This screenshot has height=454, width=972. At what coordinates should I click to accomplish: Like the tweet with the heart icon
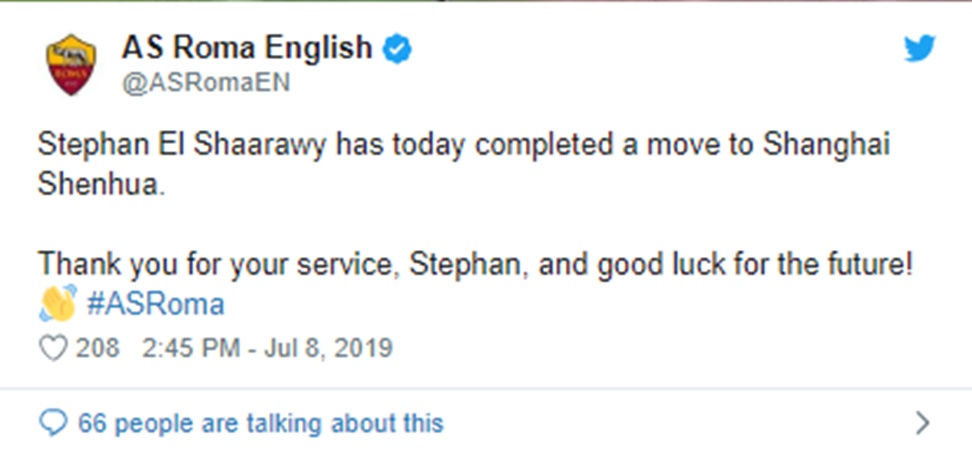(52, 348)
